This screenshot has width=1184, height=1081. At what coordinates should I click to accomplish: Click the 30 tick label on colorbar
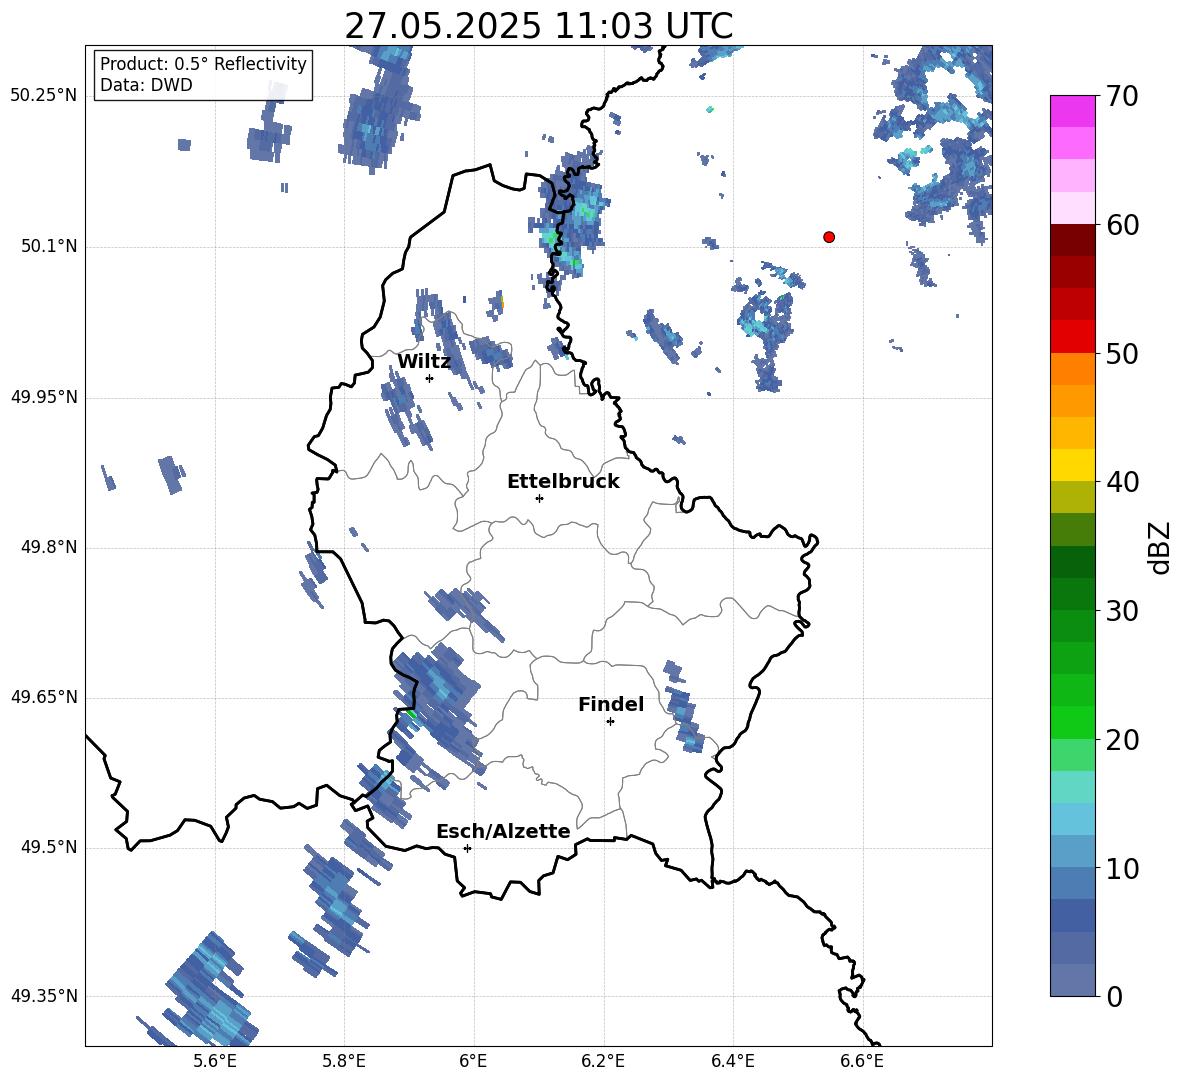(x=1122, y=611)
